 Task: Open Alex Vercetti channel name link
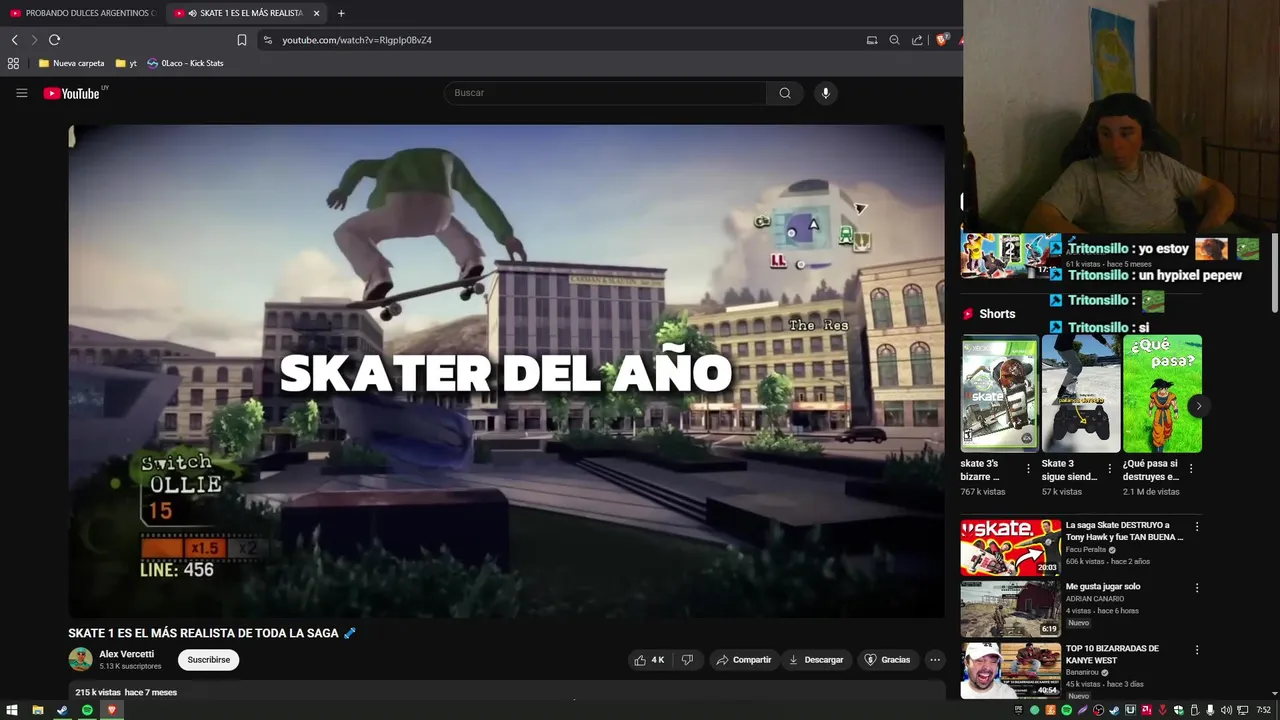[x=126, y=654]
